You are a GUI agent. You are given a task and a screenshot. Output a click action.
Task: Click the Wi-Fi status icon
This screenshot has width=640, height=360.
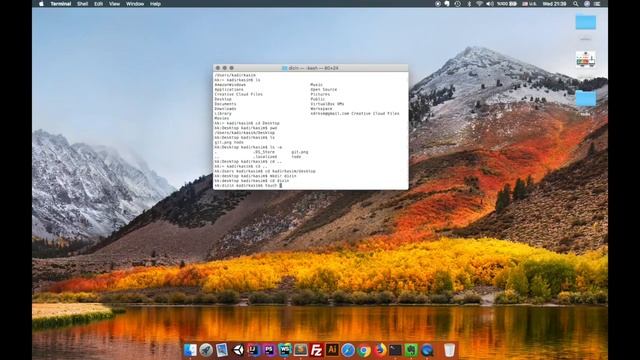pyautogui.click(x=479, y=4)
